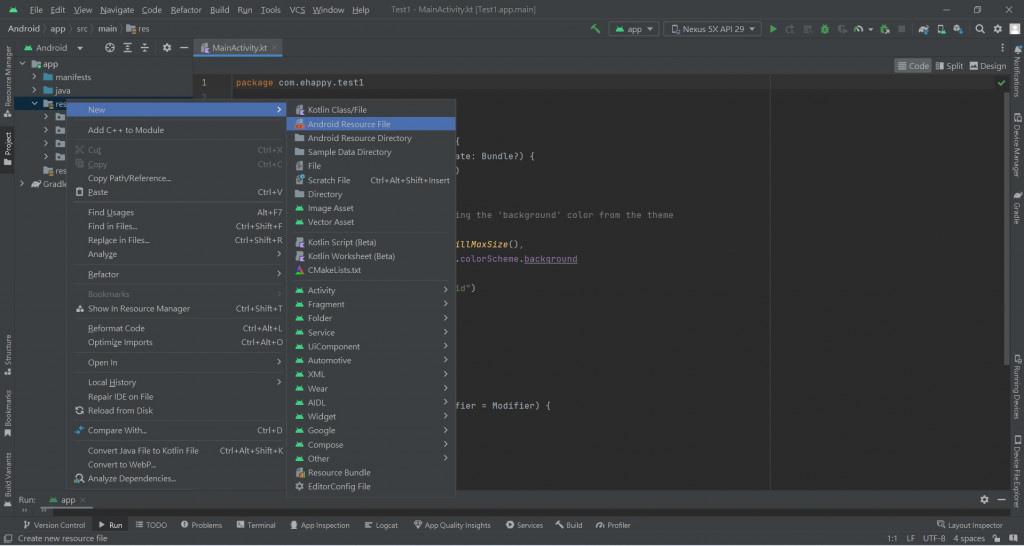Screen dimensions: 1024x546
Task: Hide the Project panel with minus icon
Action: point(184,48)
